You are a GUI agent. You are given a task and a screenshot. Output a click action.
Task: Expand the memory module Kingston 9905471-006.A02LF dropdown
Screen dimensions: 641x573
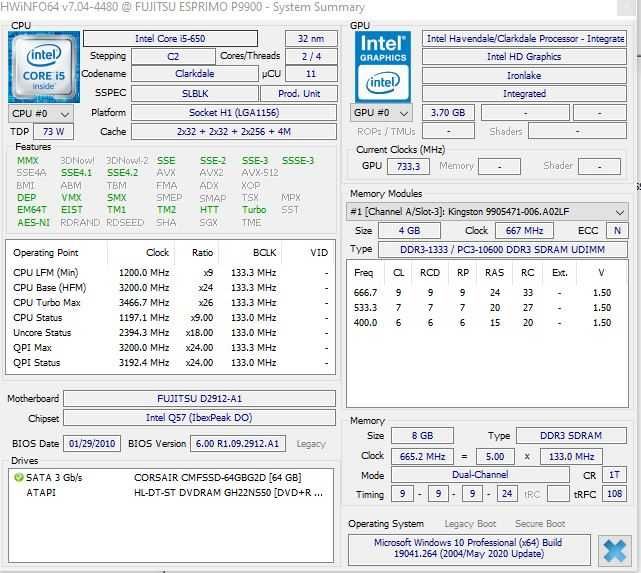point(487,212)
